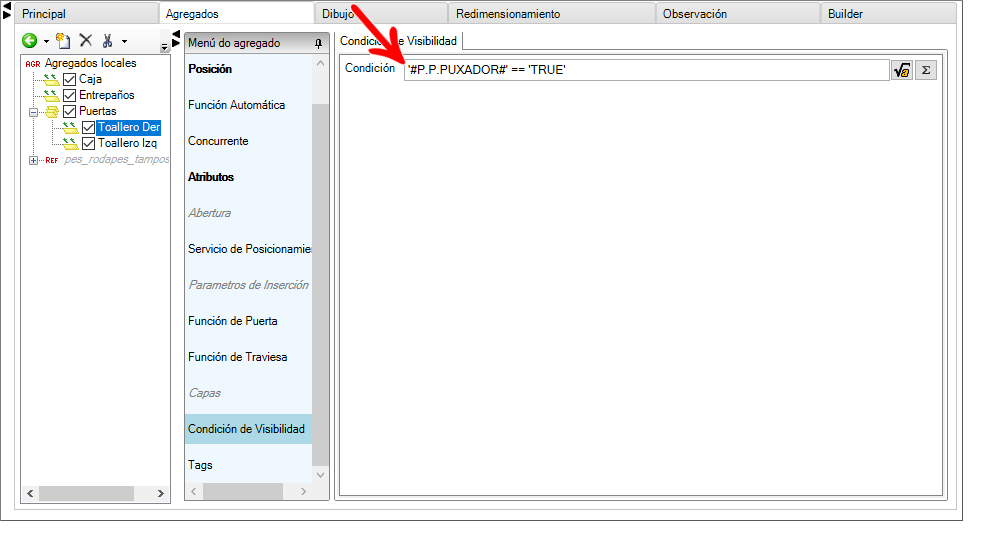
Task: Select Agregados locales root tree item
Action: [x=90, y=63]
